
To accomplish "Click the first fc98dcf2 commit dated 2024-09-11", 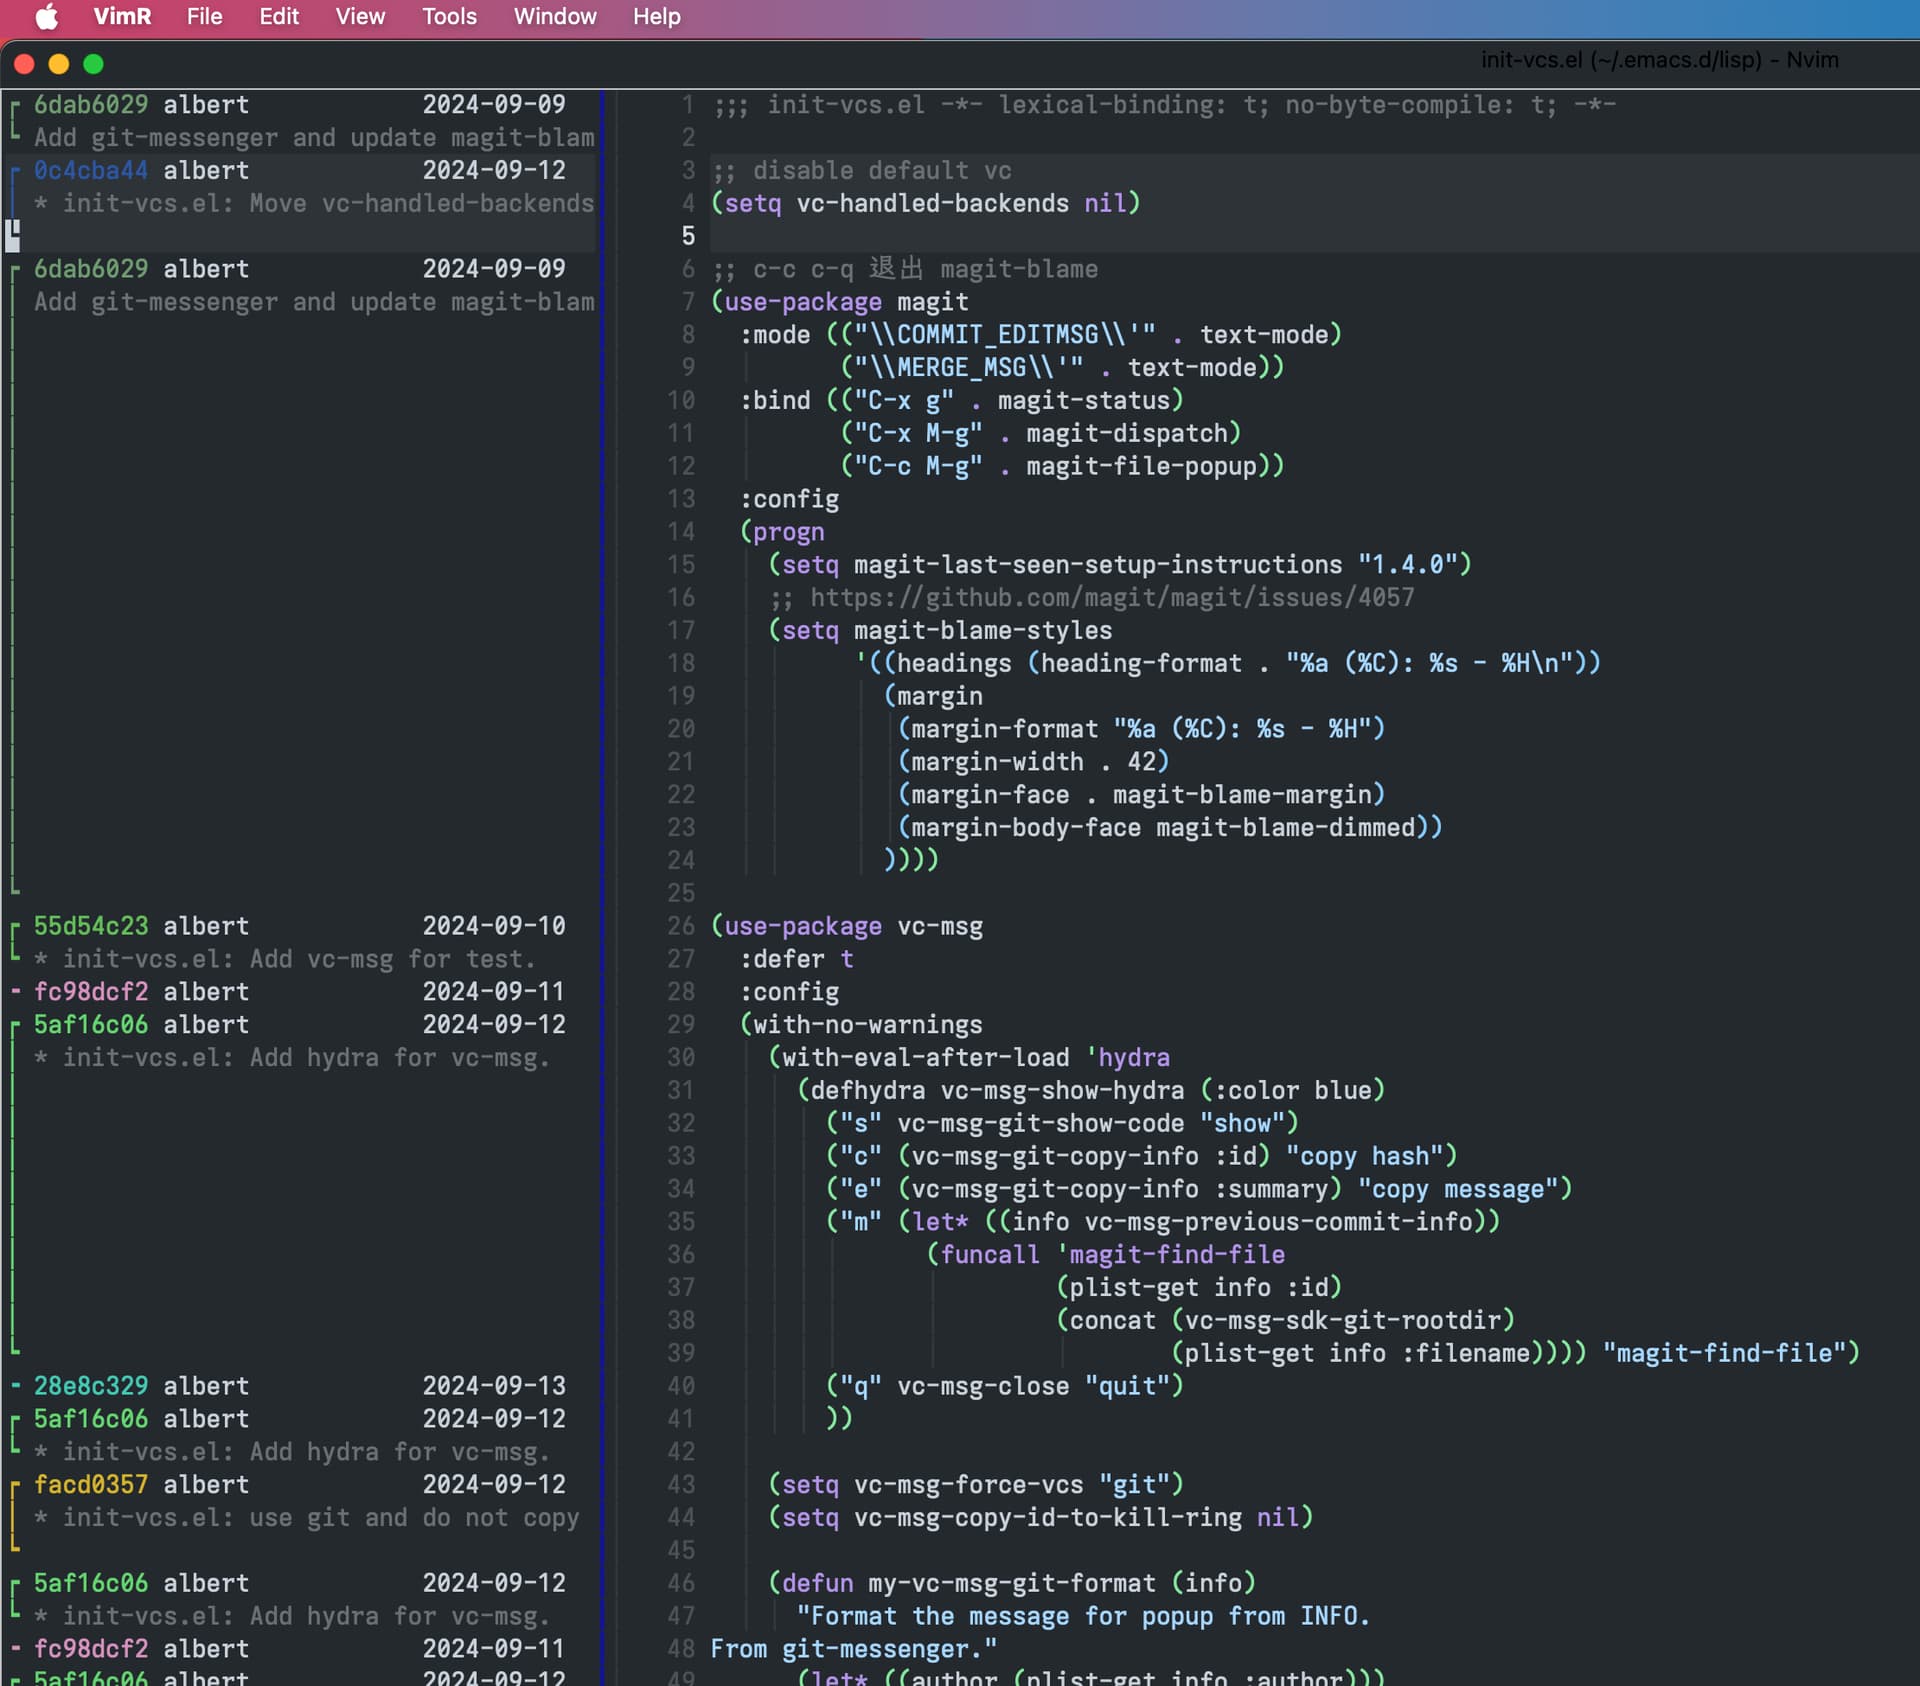I will pyautogui.click(x=91, y=992).
